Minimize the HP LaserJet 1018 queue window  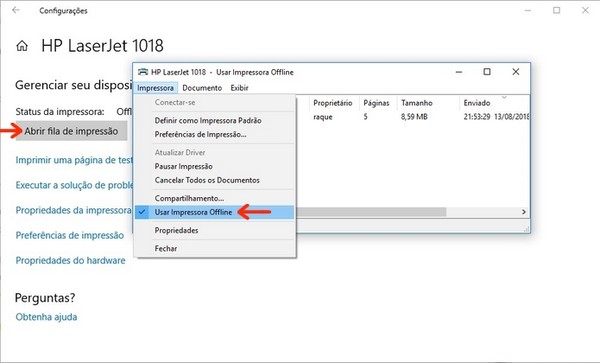459,72
